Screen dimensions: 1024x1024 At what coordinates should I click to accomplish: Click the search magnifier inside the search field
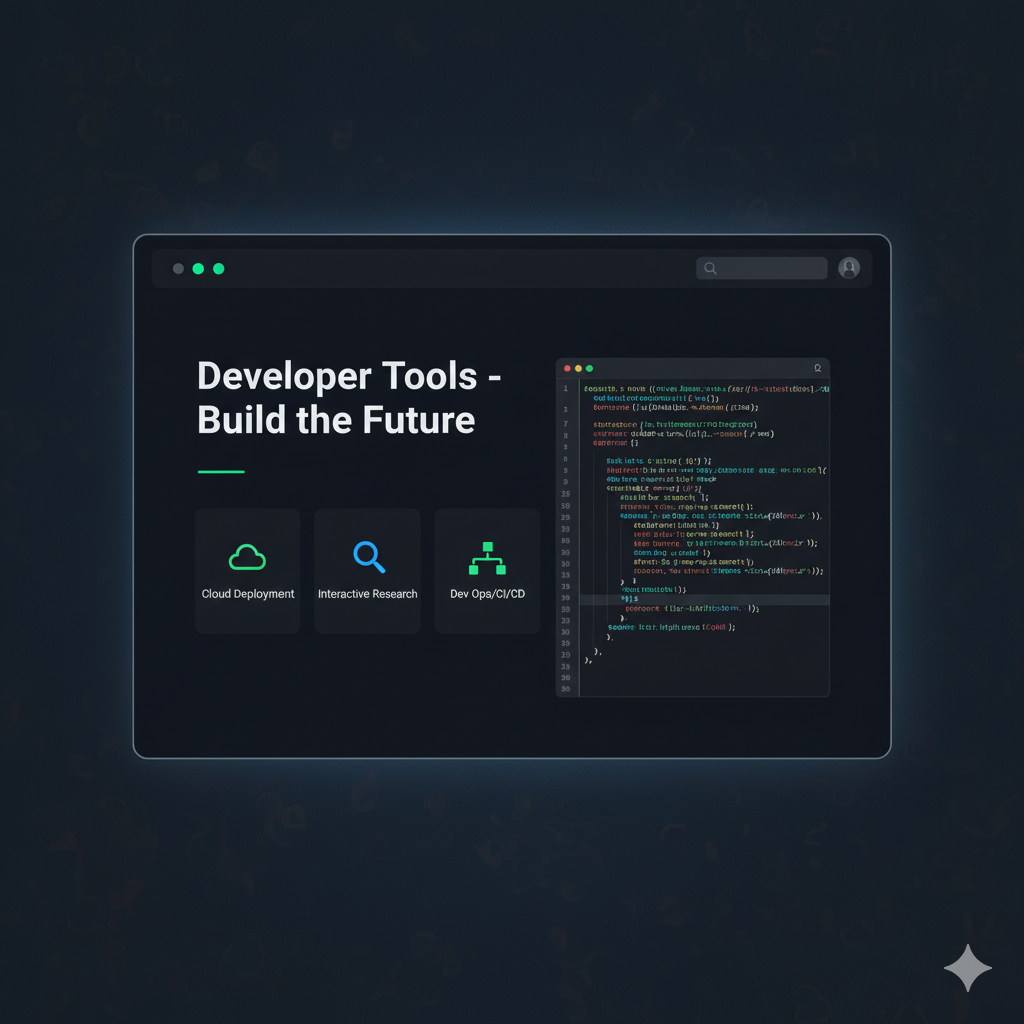pyautogui.click(x=710, y=268)
